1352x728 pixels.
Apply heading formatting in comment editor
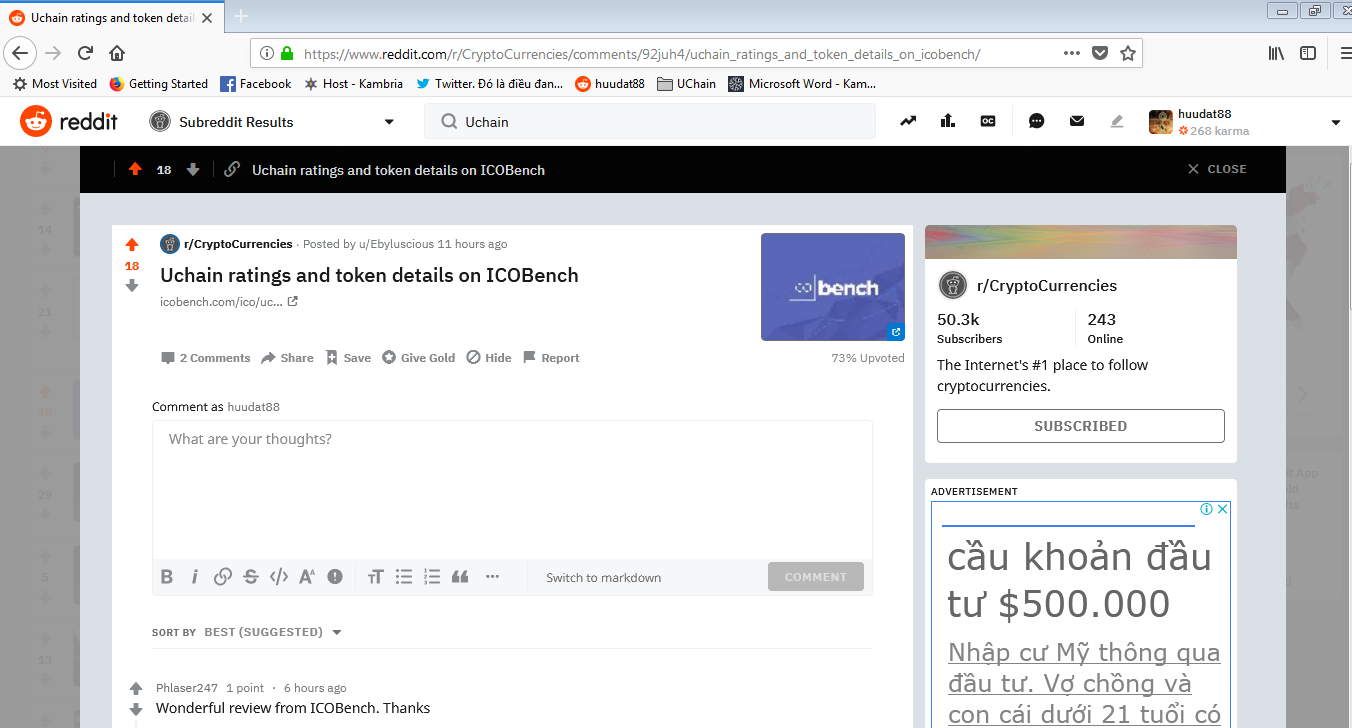click(376, 577)
